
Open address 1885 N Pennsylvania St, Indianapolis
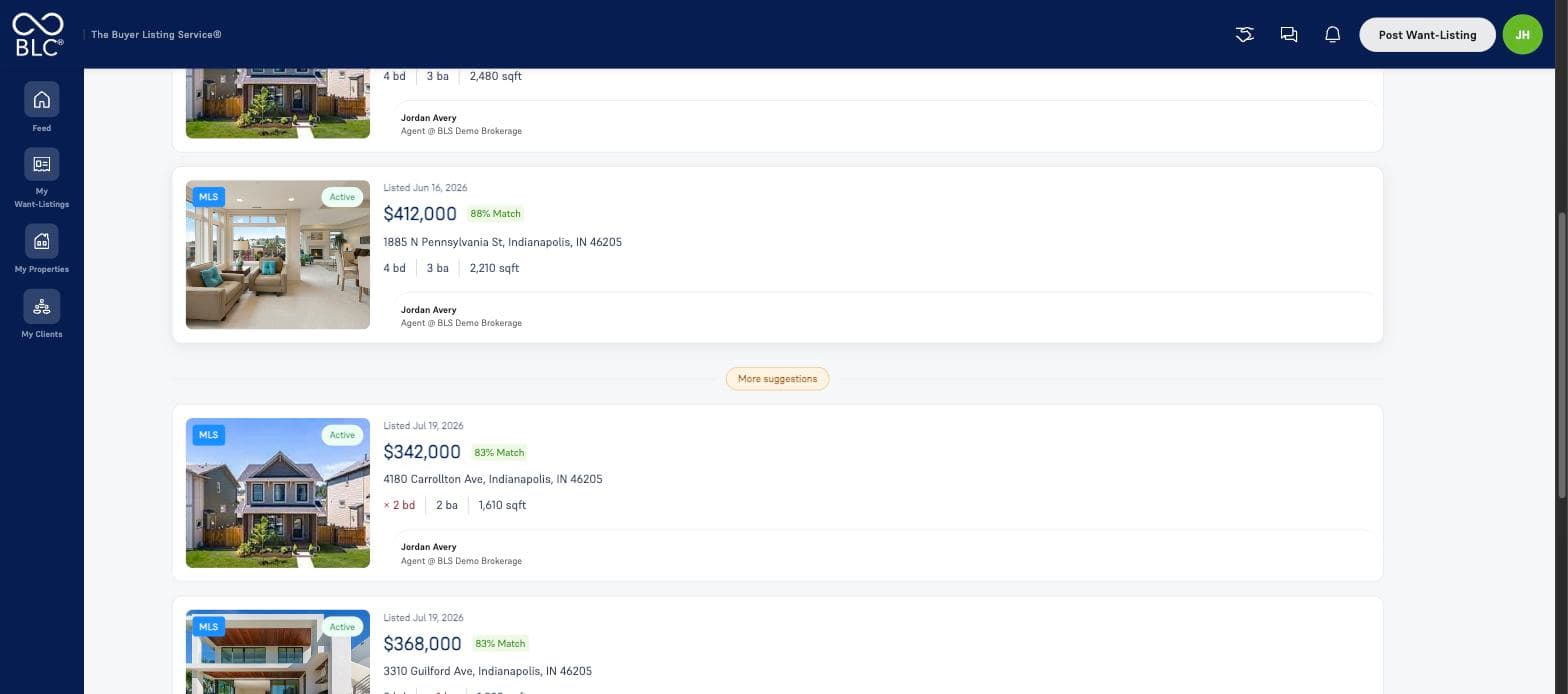click(x=502, y=242)
